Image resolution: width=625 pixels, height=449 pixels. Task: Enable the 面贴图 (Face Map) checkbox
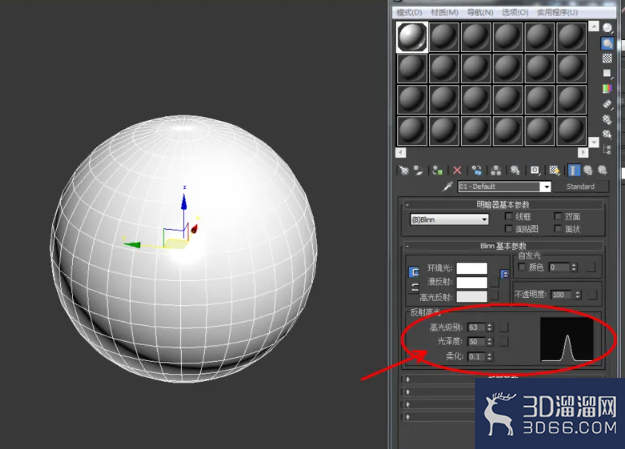point(508,228)
